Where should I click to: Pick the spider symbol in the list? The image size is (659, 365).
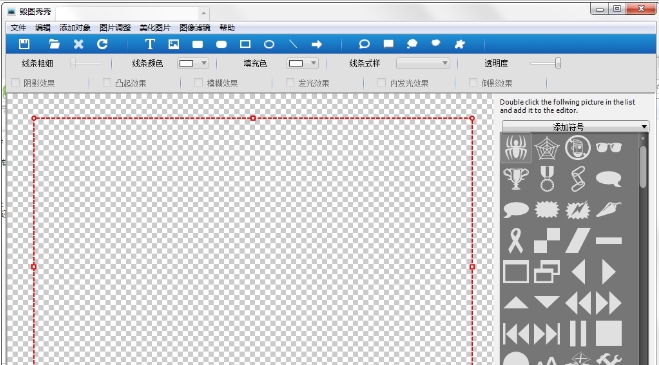pos(516,148)
